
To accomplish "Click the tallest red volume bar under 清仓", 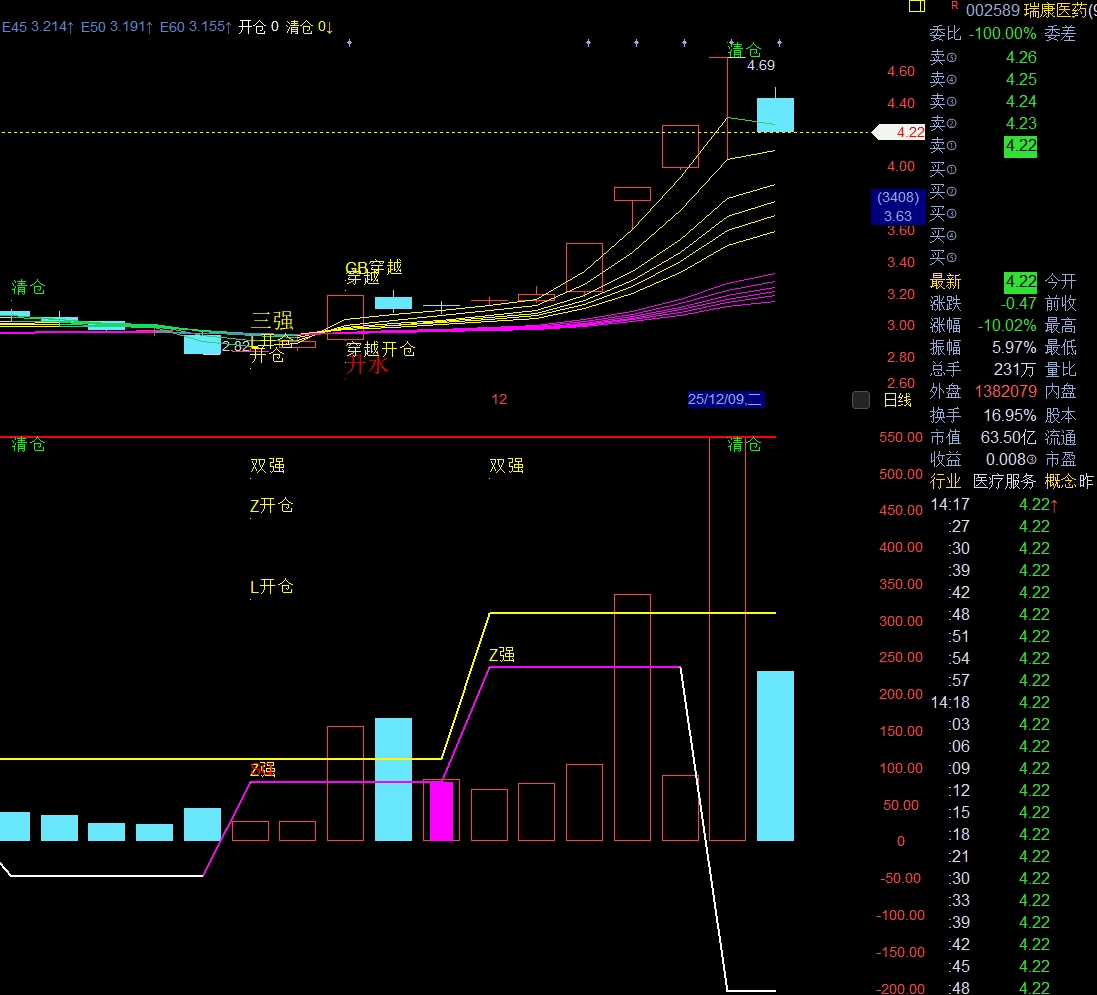I will (728, 638).
